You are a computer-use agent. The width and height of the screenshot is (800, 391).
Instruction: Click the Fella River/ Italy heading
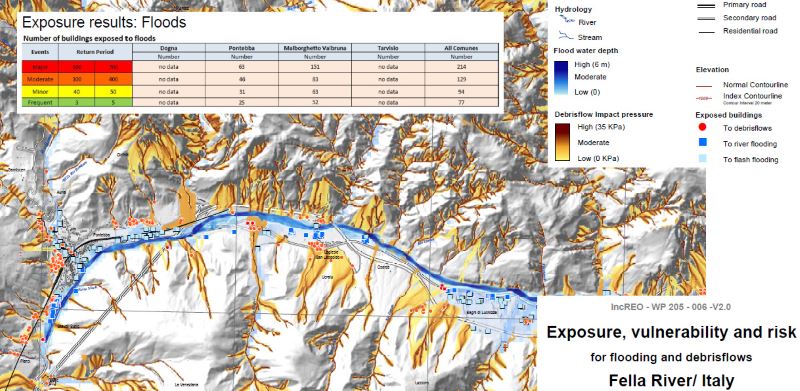(671, 380)
